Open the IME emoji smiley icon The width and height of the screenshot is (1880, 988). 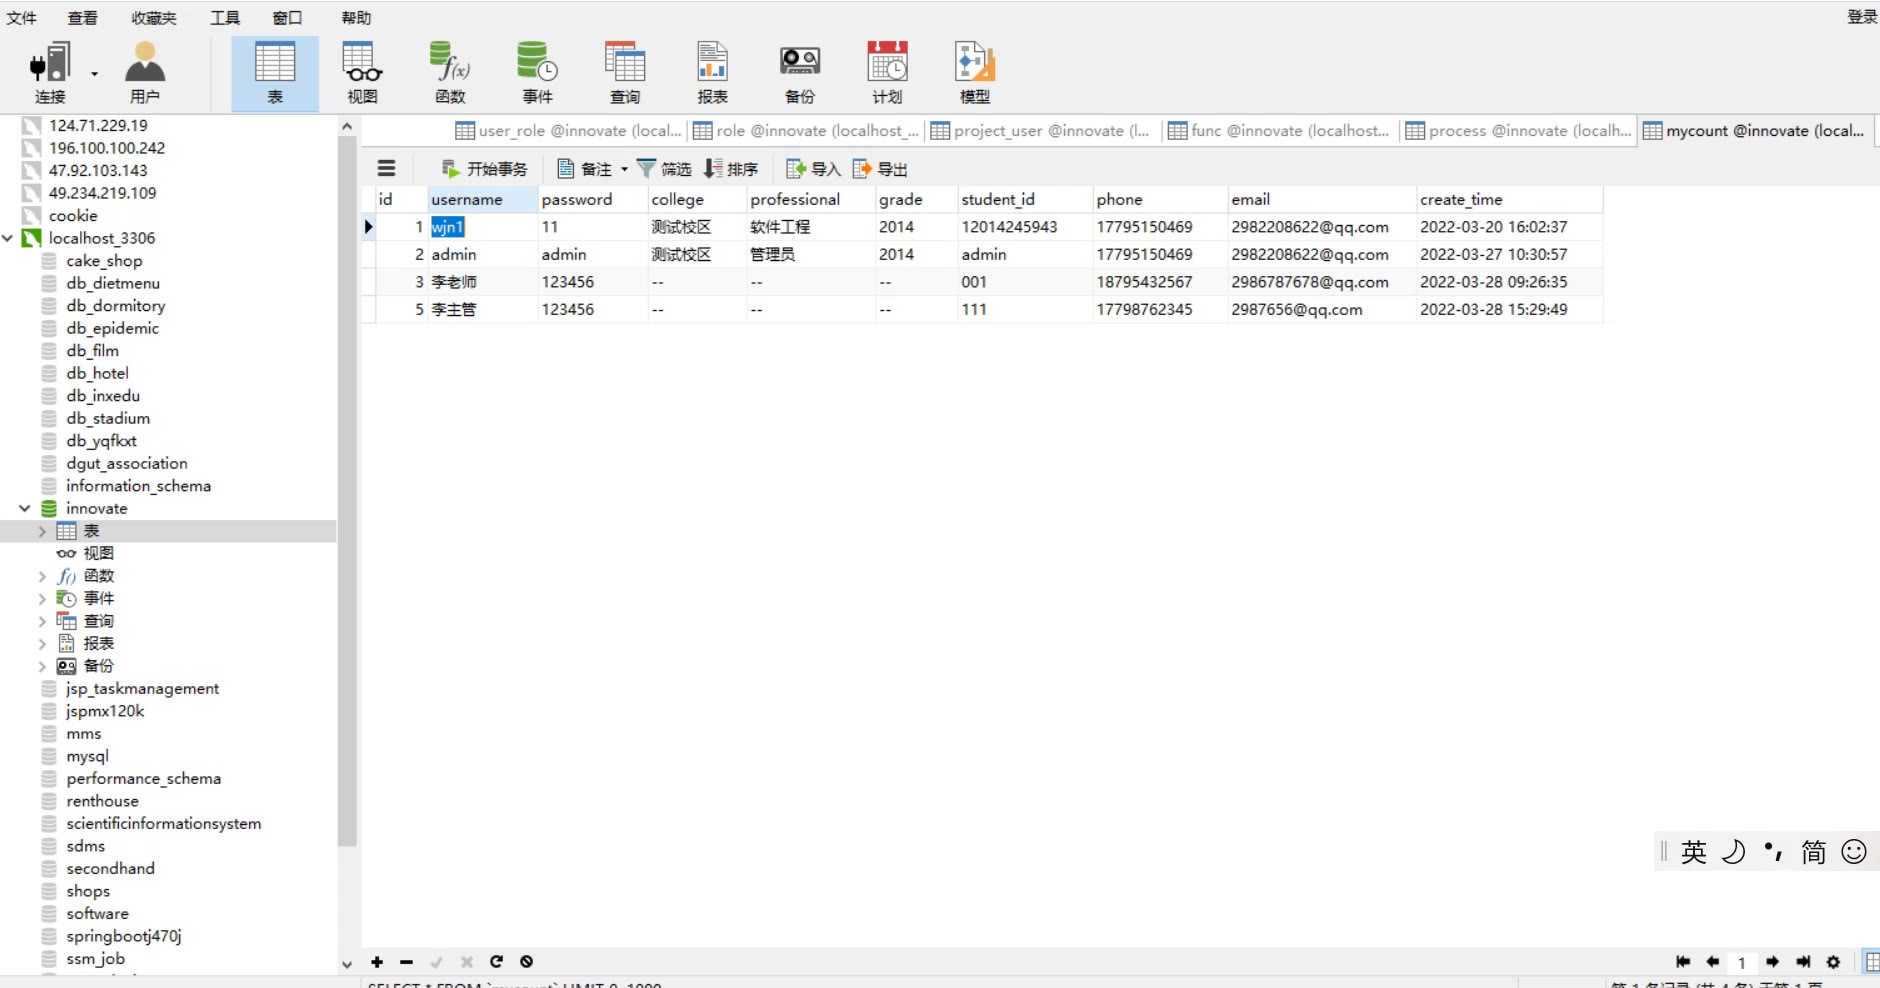pos(1854,852)
